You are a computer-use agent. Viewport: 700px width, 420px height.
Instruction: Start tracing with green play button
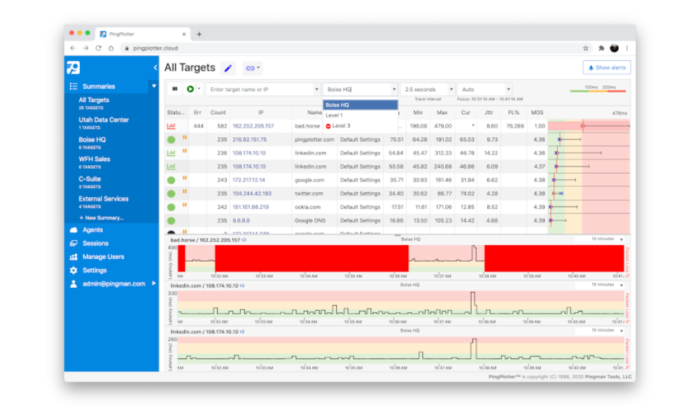(x=190, y=89)
